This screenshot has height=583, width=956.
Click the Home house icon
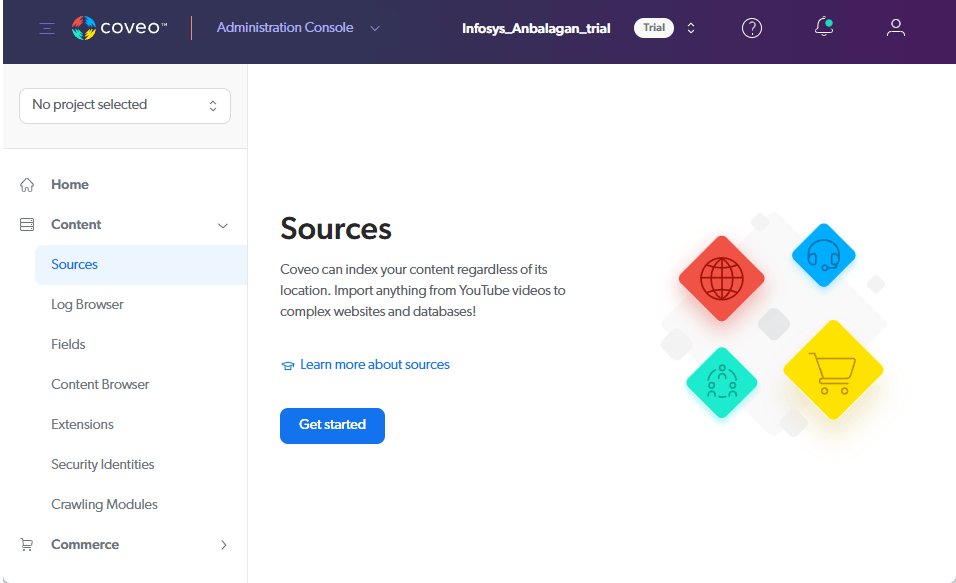click(27, 185)
